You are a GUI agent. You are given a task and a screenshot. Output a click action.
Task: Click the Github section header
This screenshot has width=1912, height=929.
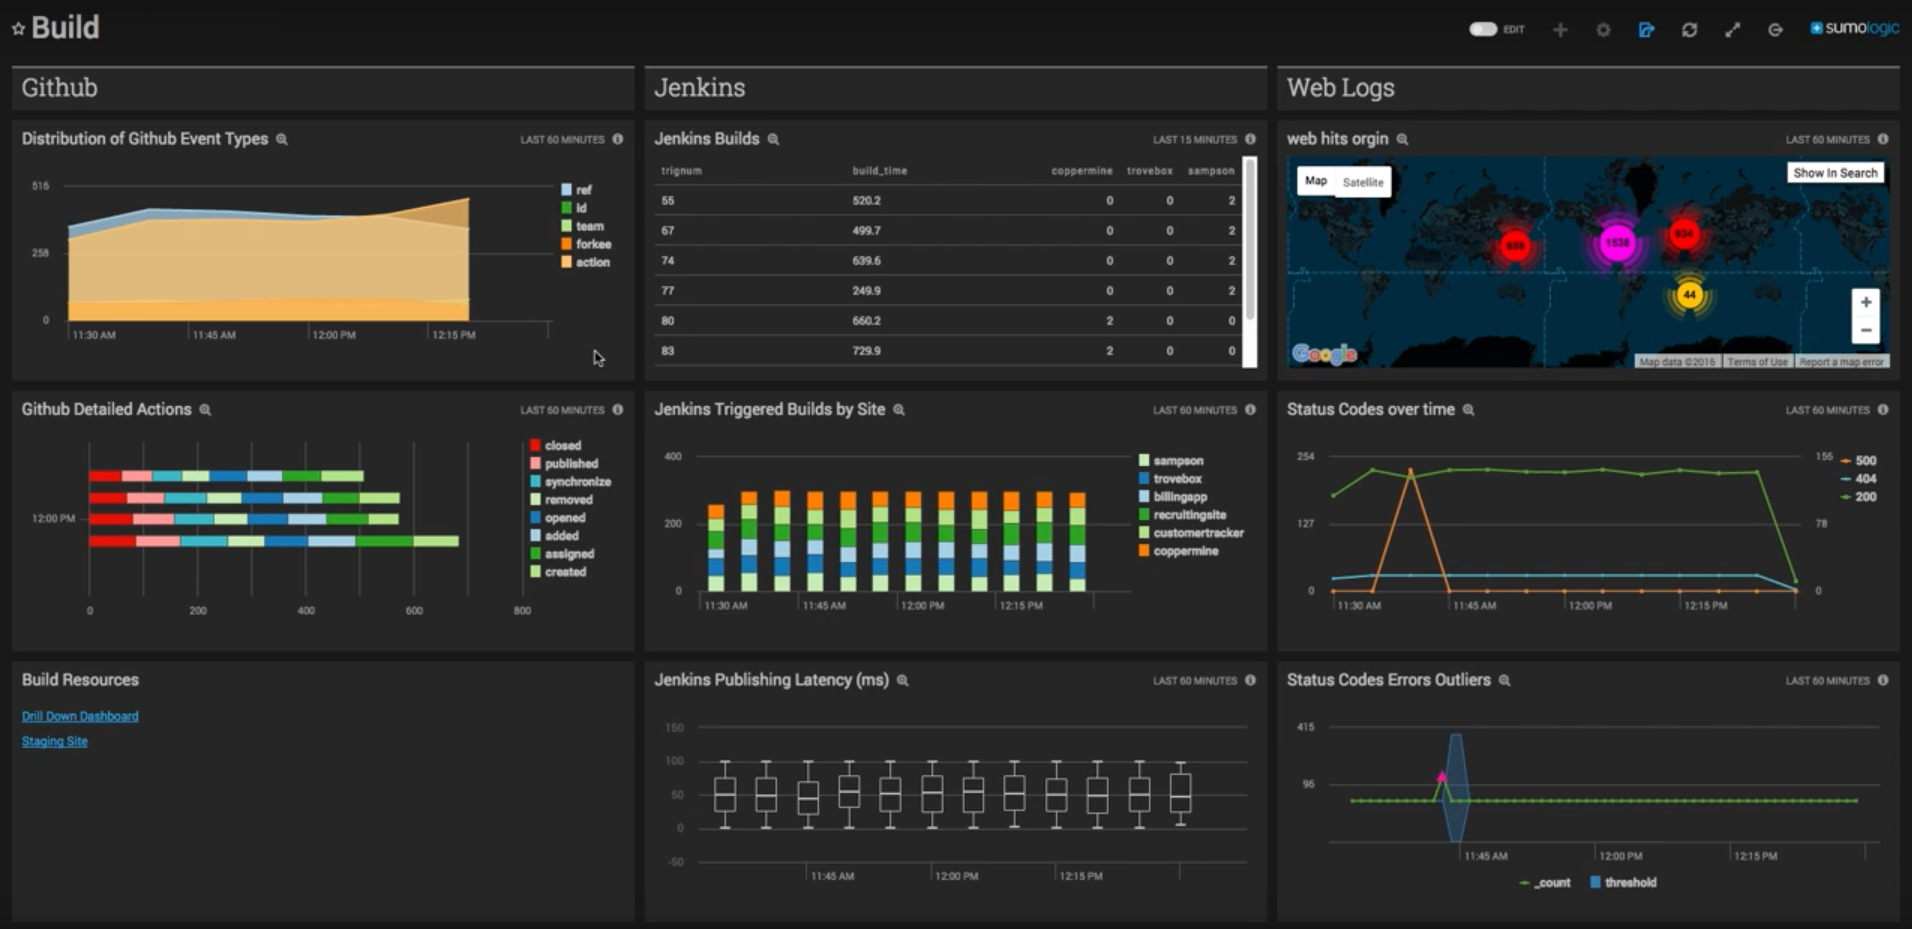pos(323,88)
